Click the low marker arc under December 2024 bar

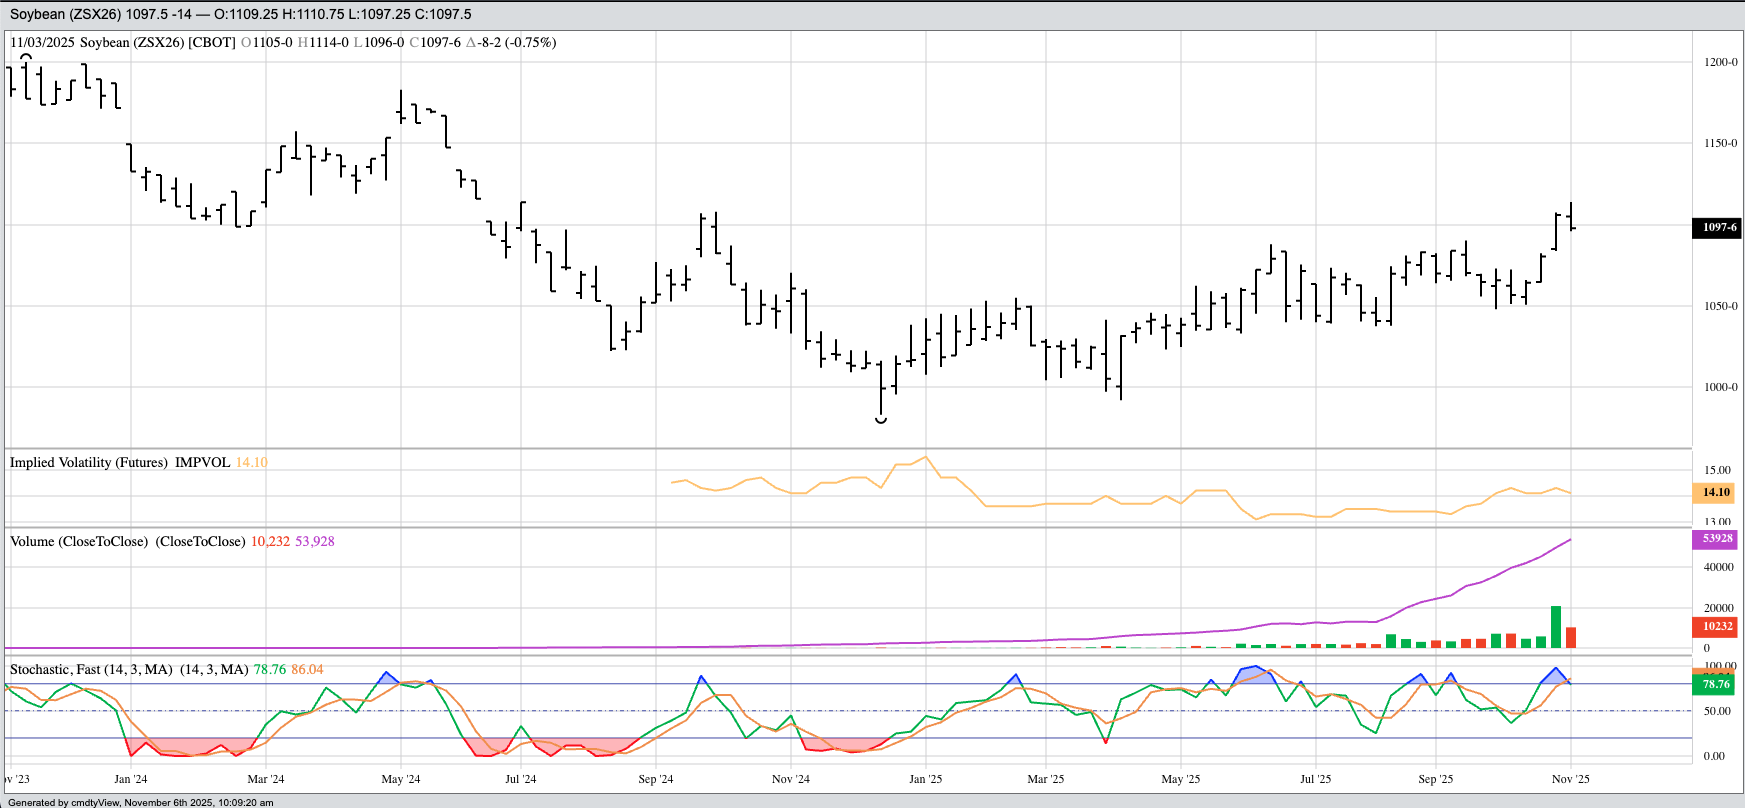[x=881, y=421]
